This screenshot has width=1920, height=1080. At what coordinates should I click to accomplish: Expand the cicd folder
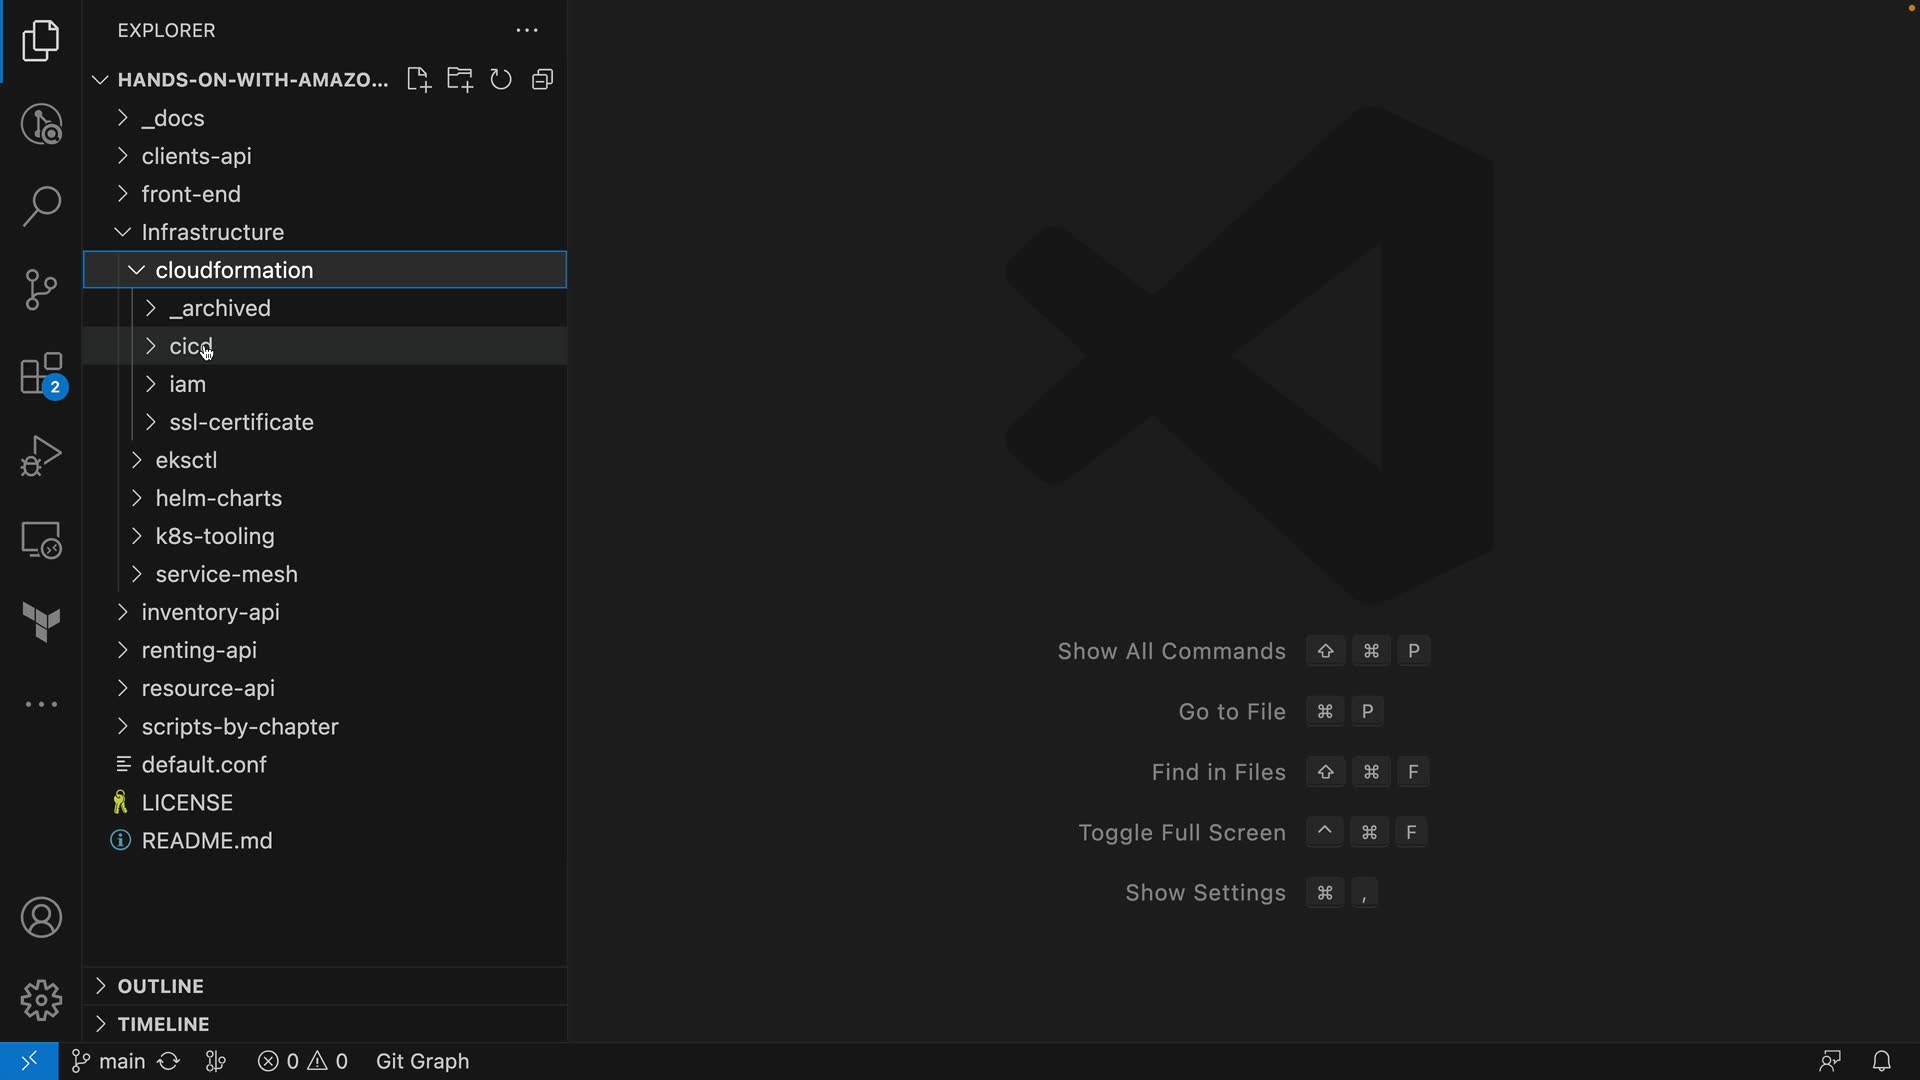coord(190,346)
